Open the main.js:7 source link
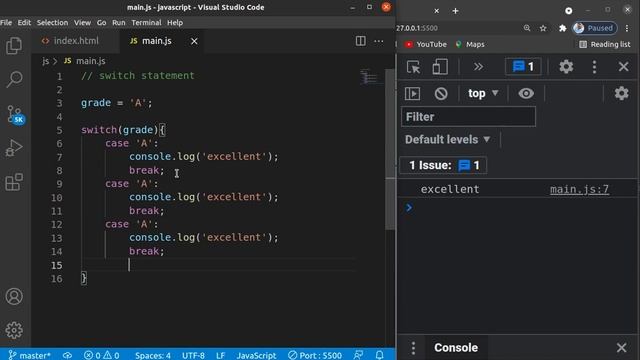This screenshot has width=640, height=360. click(x=579, y=189)
